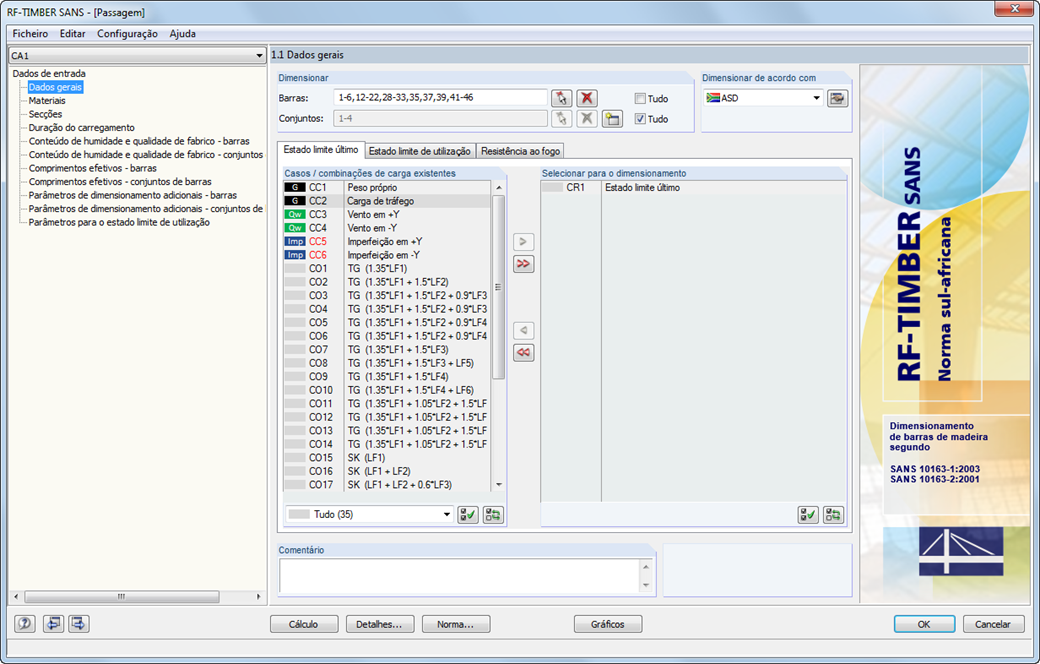Click the Norma... button
This screenshot has height=664, width=1040.
456,624
